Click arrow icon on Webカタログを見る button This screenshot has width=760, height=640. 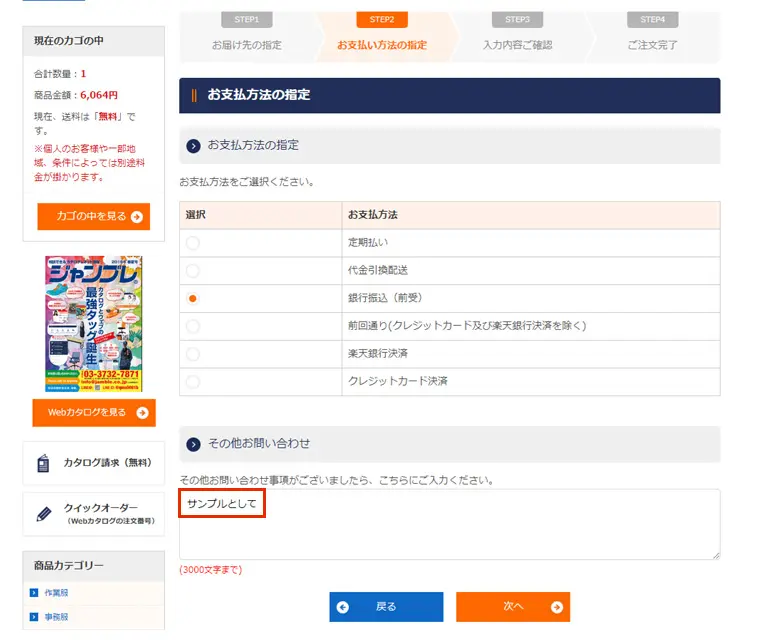pyautogui.click(x=143, y=412)
